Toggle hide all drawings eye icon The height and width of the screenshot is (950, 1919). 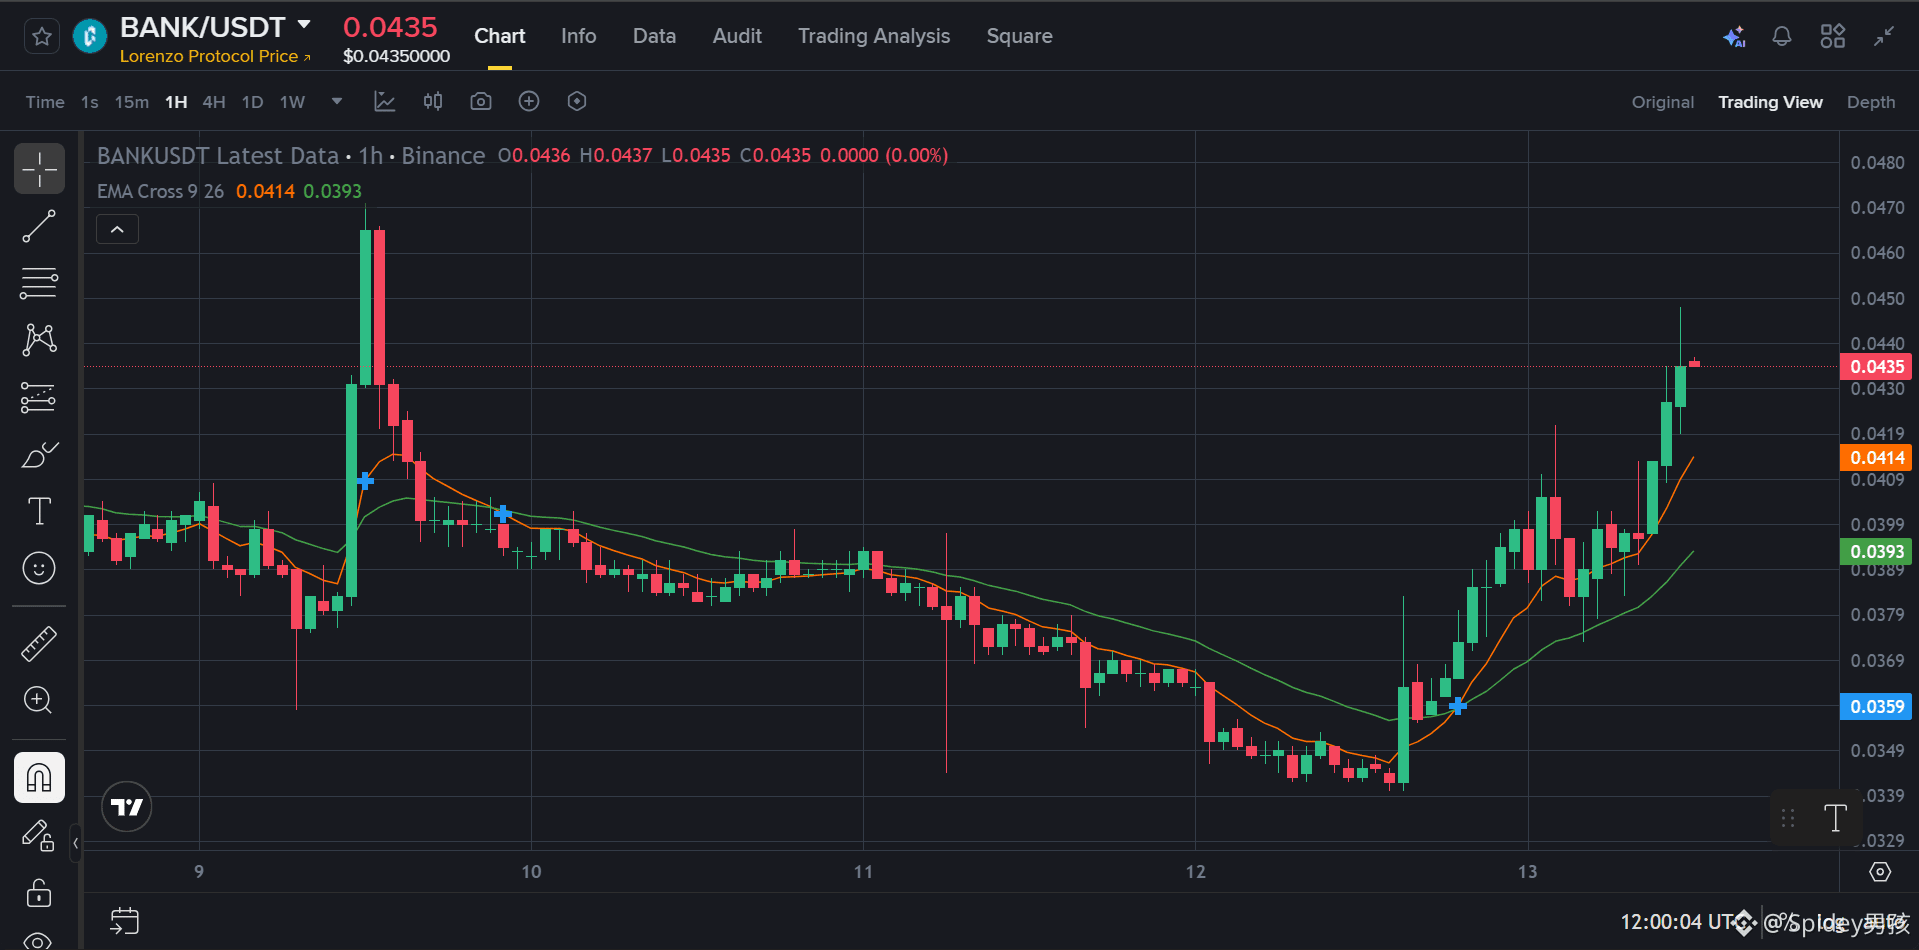tap(39, 940)
